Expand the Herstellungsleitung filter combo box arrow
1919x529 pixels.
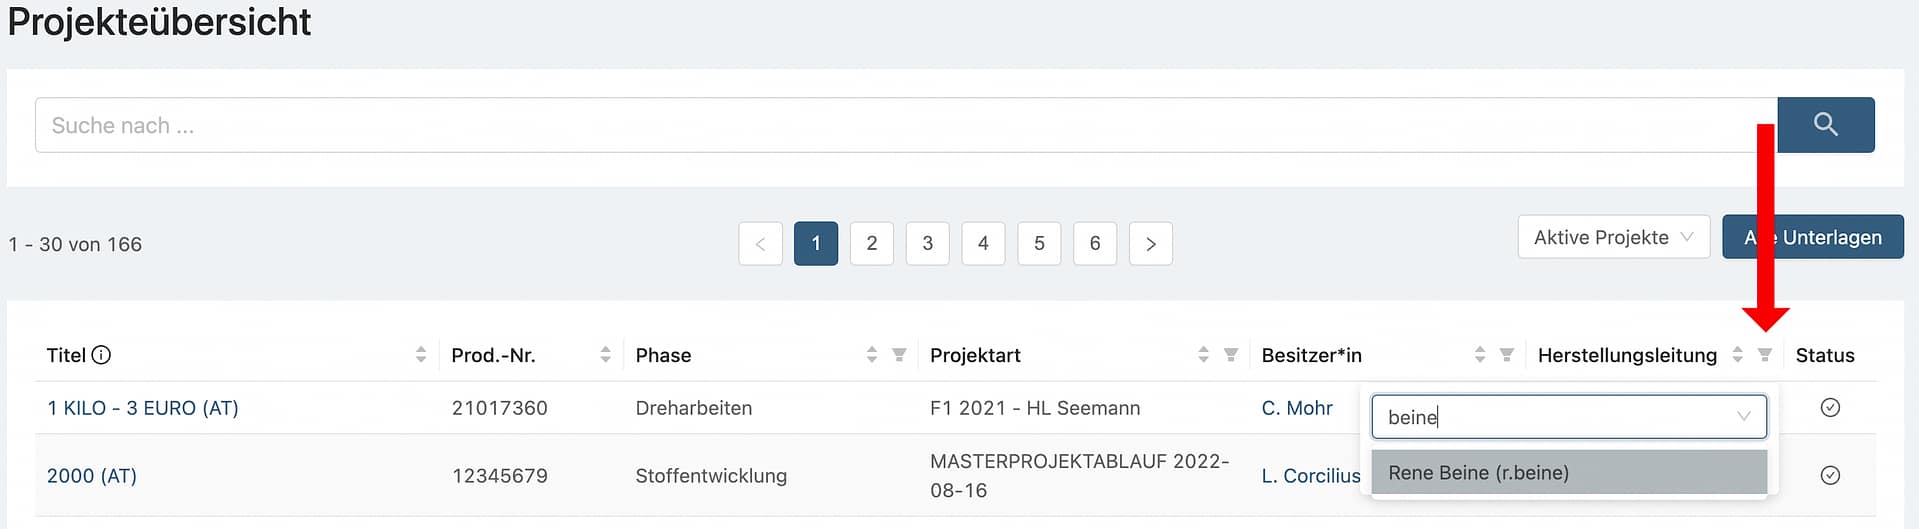click(x=1744, y=417)
